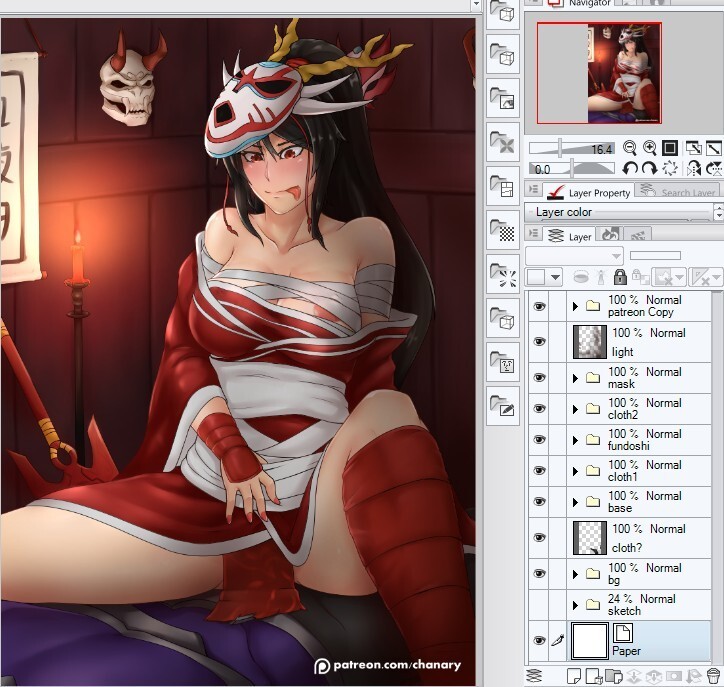
Task: Click the Fit to Screen toggle icon
Action: tap(694, 148)
